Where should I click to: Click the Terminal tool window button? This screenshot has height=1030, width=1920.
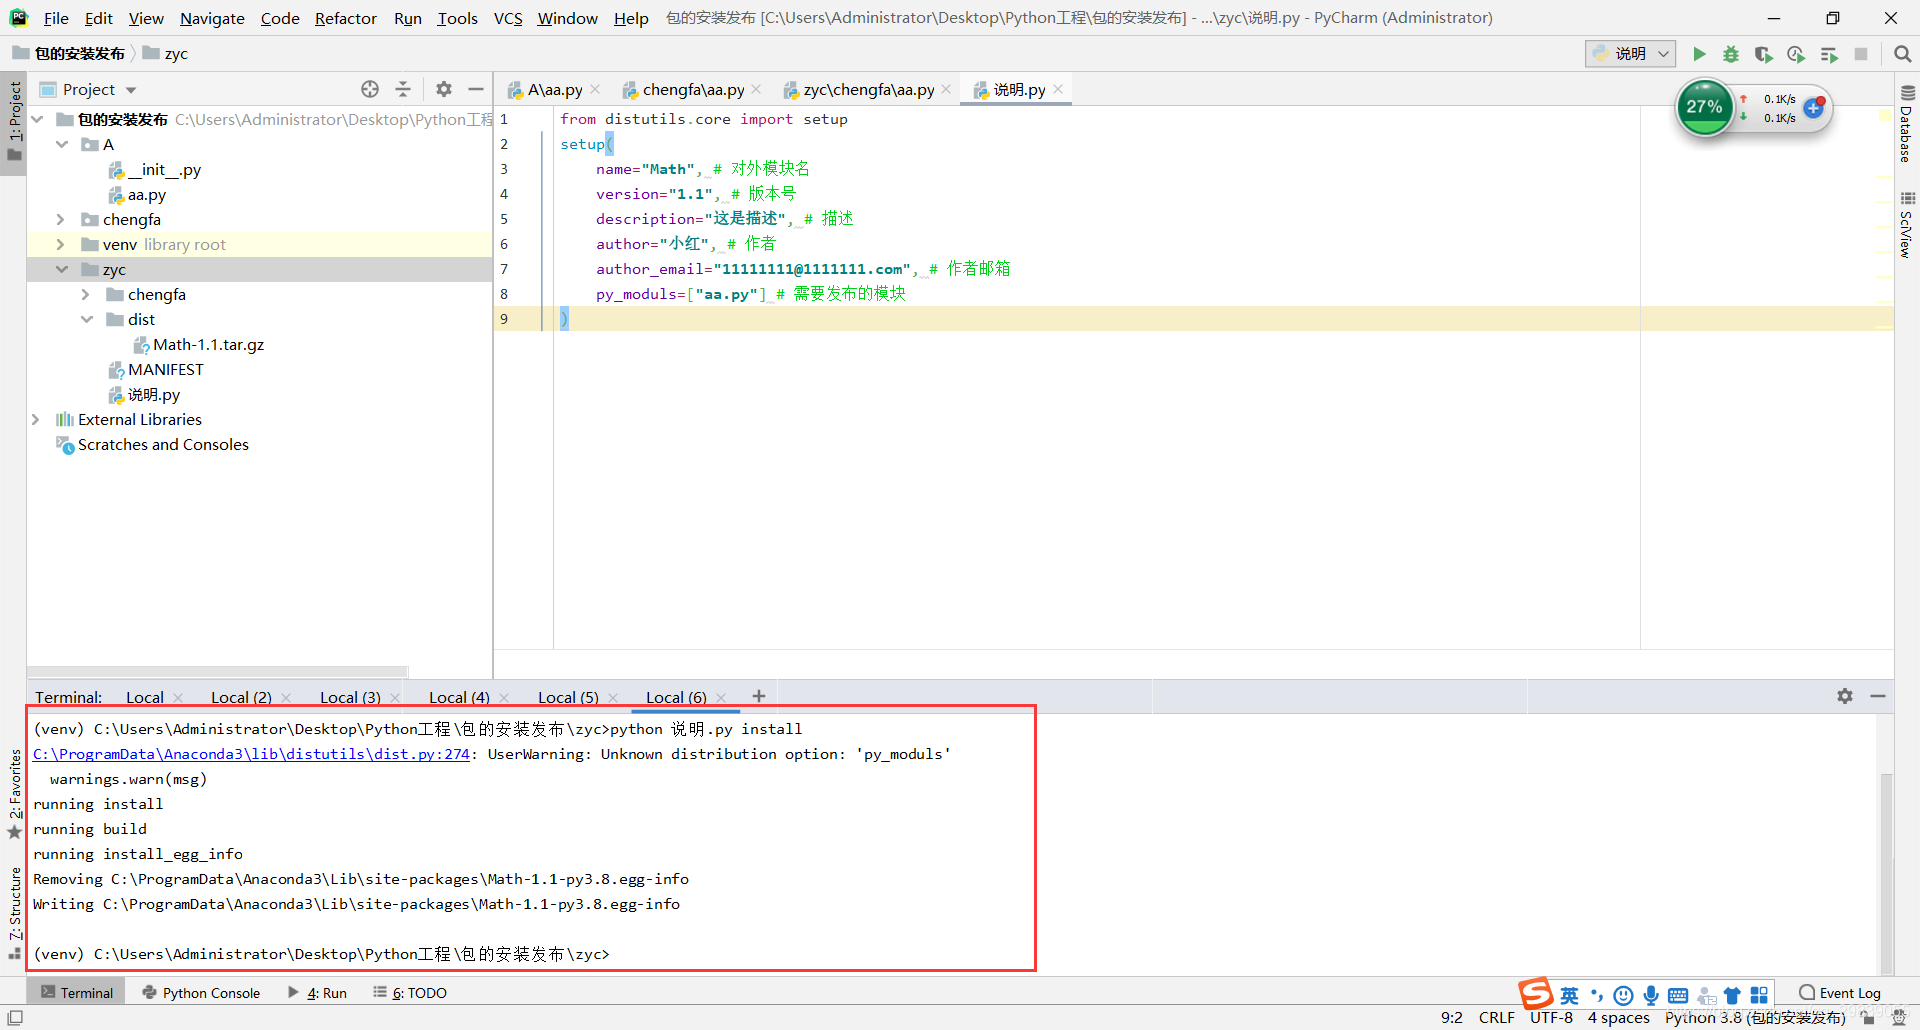tap(77, 993)
